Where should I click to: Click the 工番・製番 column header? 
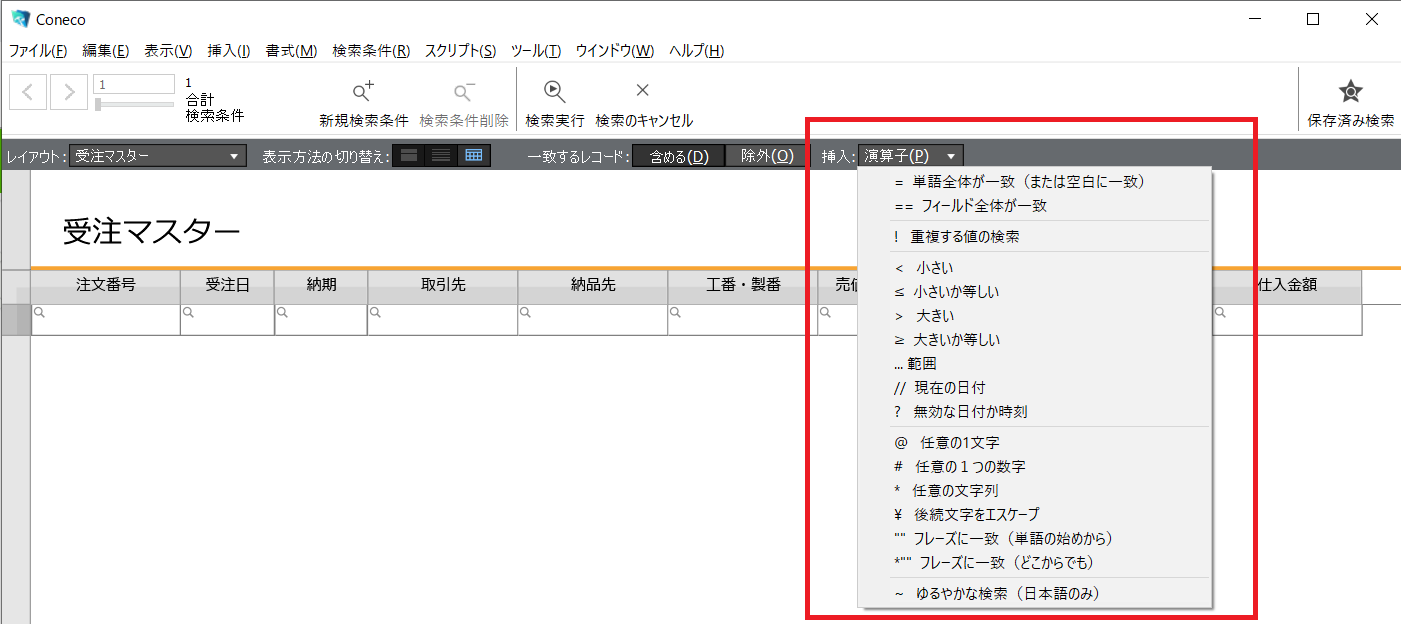click(x=743, y=285)
